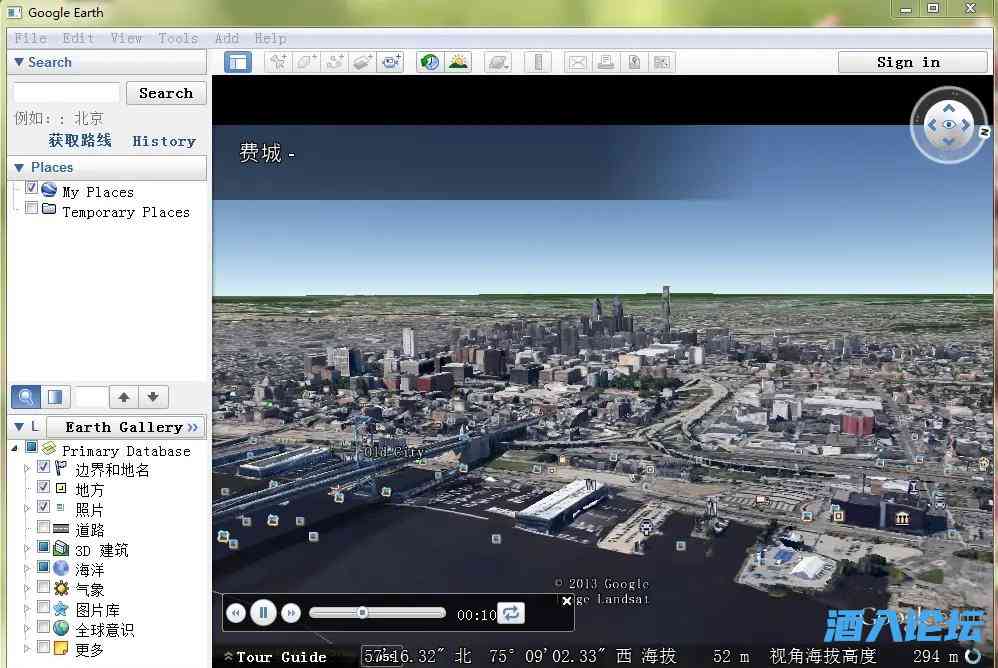Viewport: 998px width, 668px height.
Task: Open the planet switcher icon
Action: point(498,62)
